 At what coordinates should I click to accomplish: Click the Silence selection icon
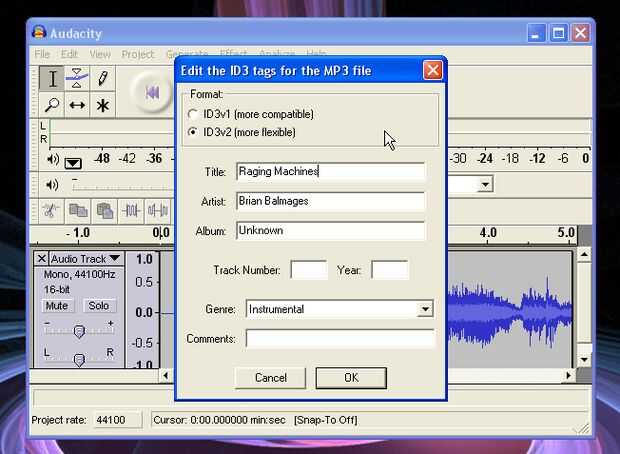pos(158,211)
